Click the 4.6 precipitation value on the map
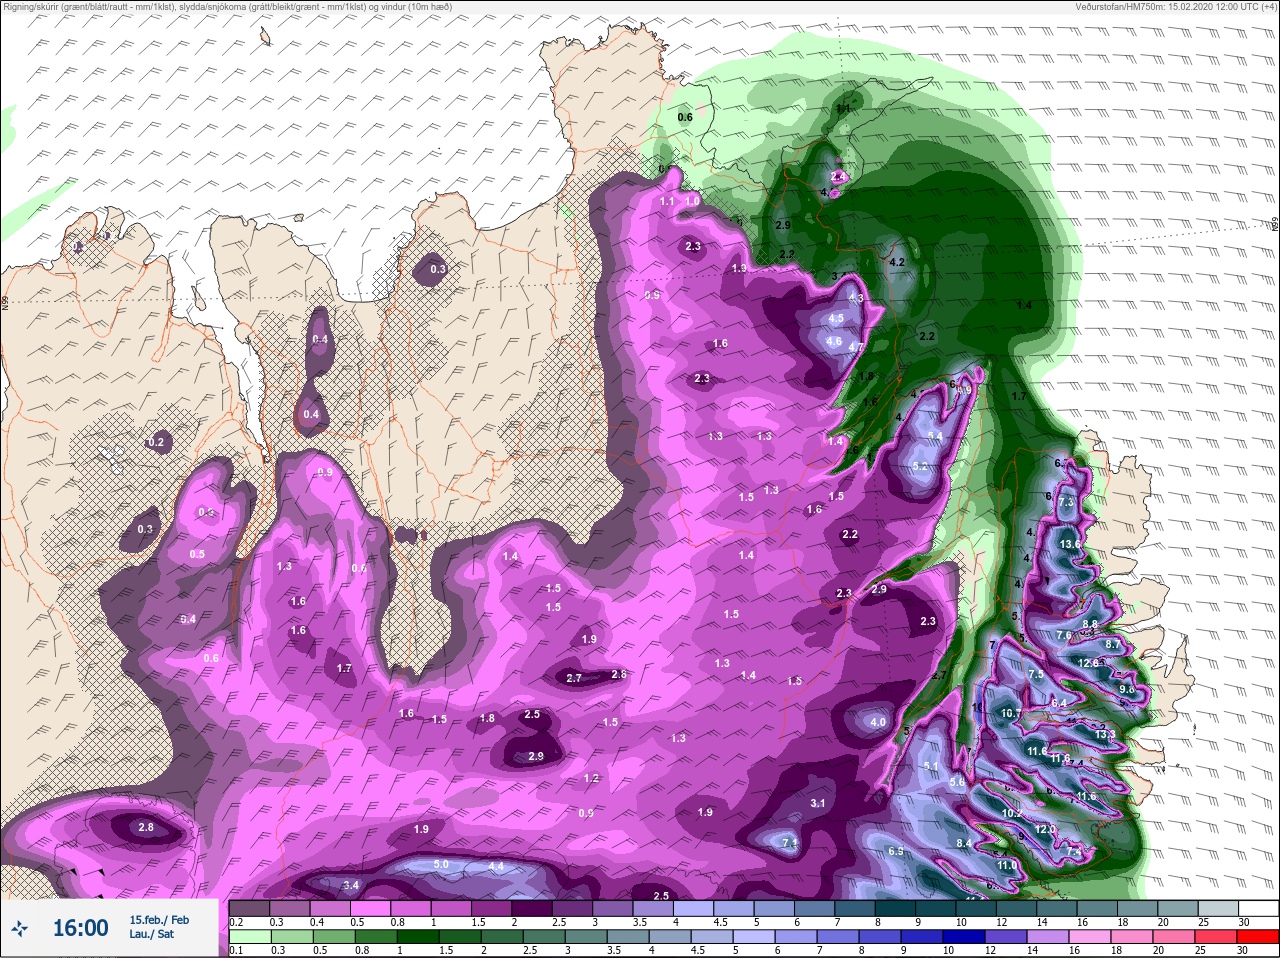The image size is (1280, 958). (834, 341)
